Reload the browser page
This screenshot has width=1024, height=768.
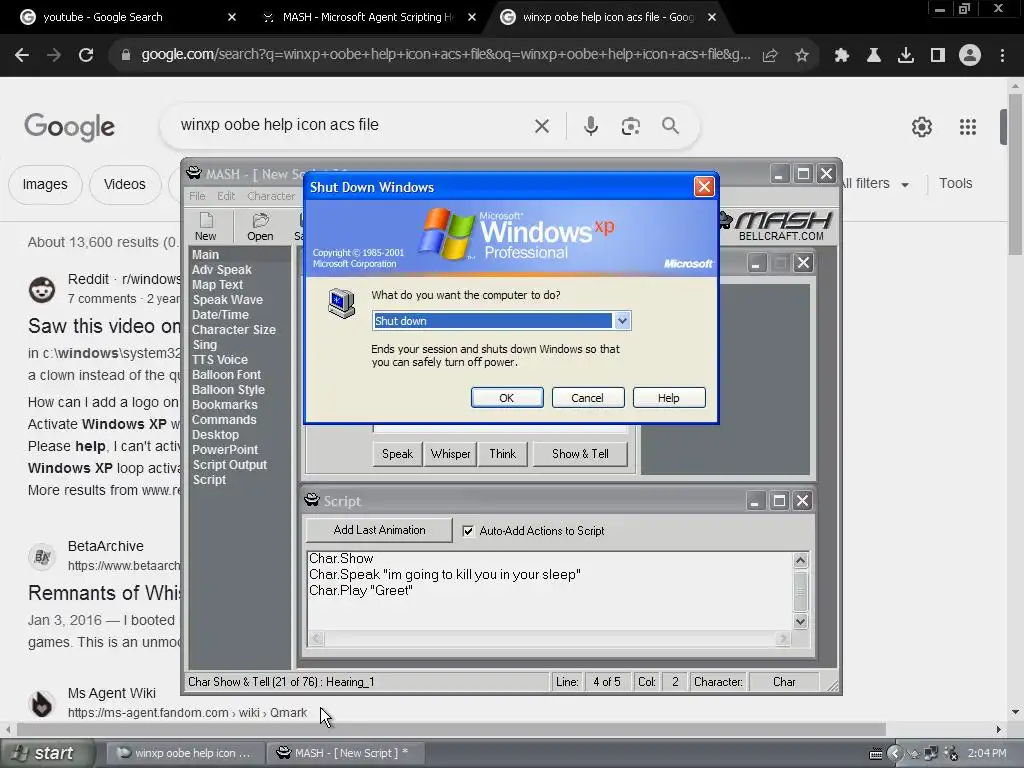pyautogui.click(x=86, y=56)
